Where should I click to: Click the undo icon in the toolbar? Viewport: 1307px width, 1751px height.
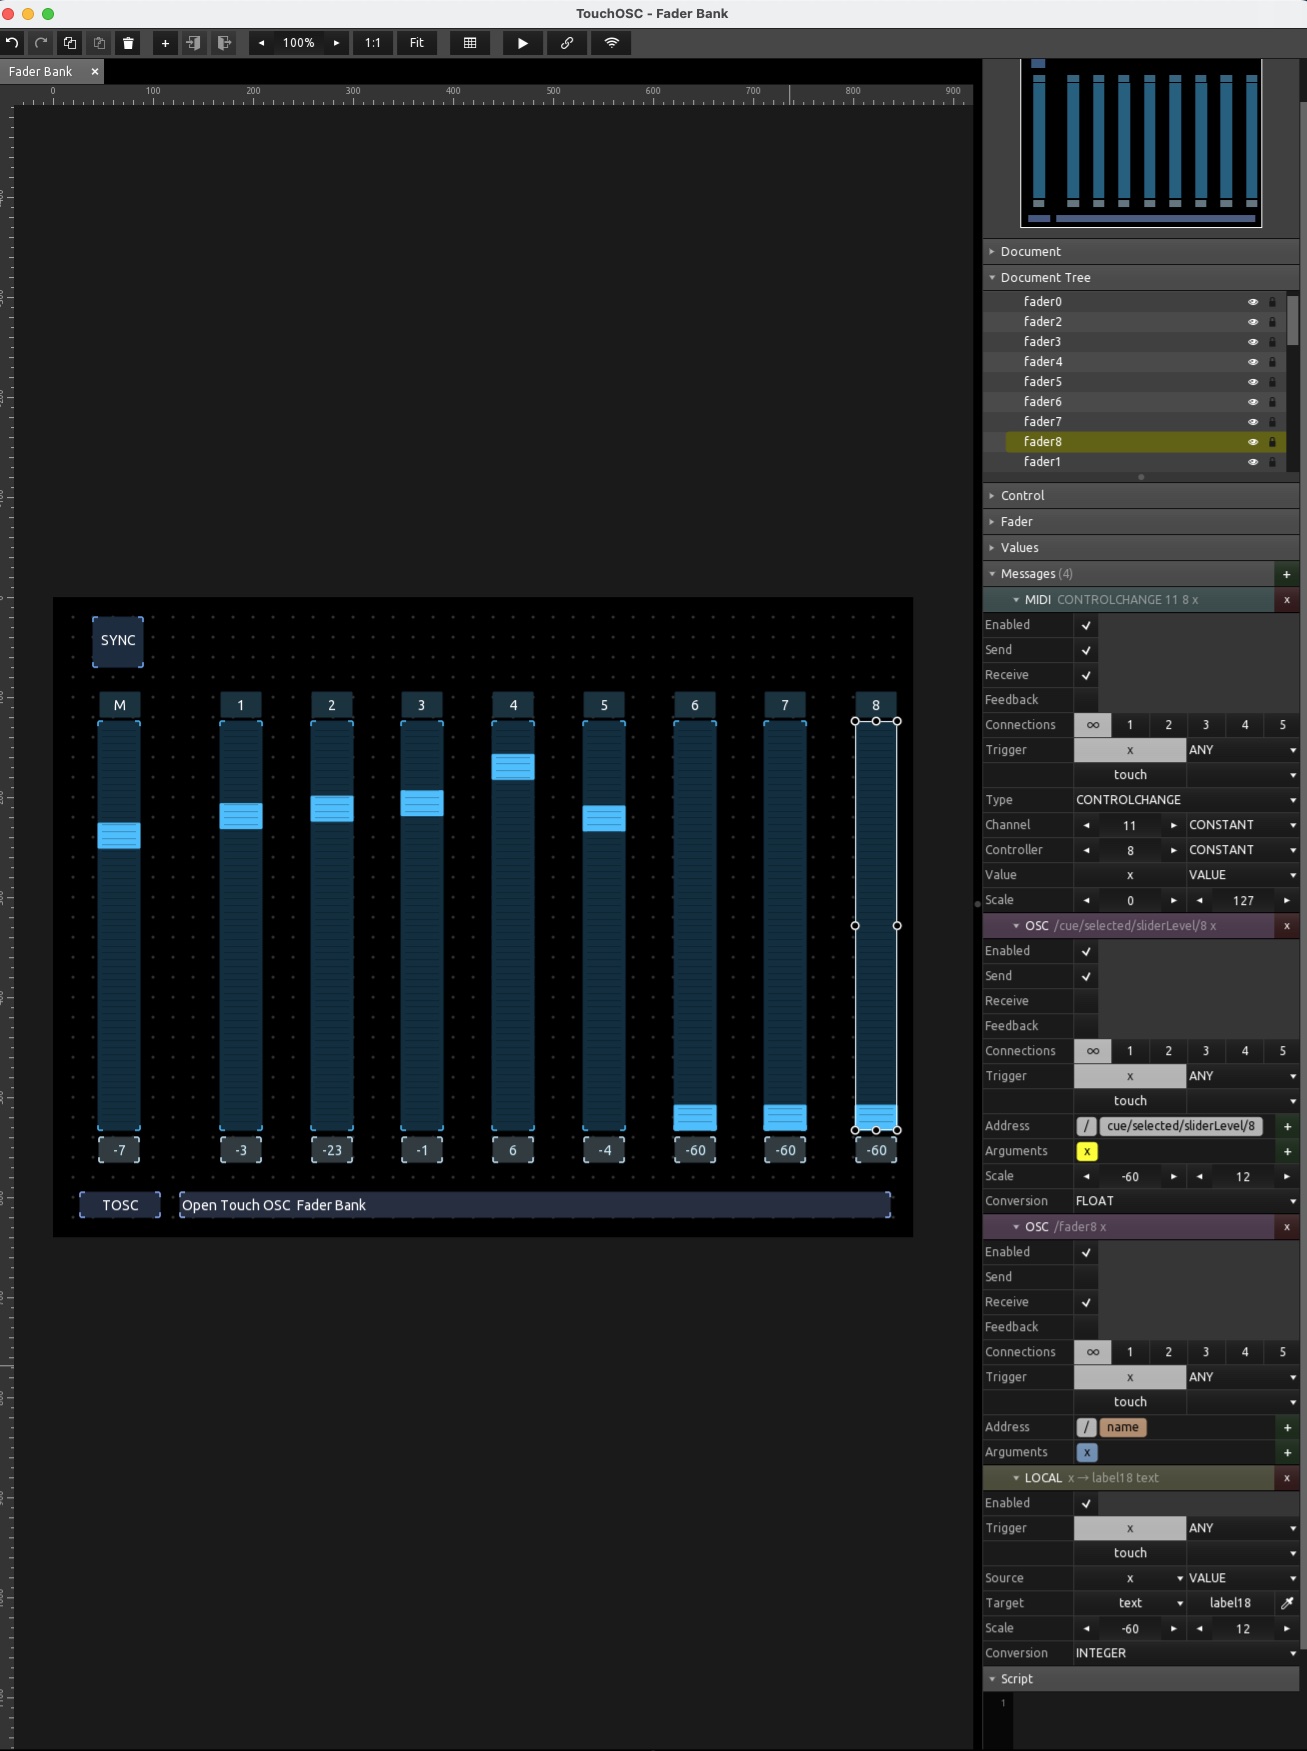click(12, 43)
